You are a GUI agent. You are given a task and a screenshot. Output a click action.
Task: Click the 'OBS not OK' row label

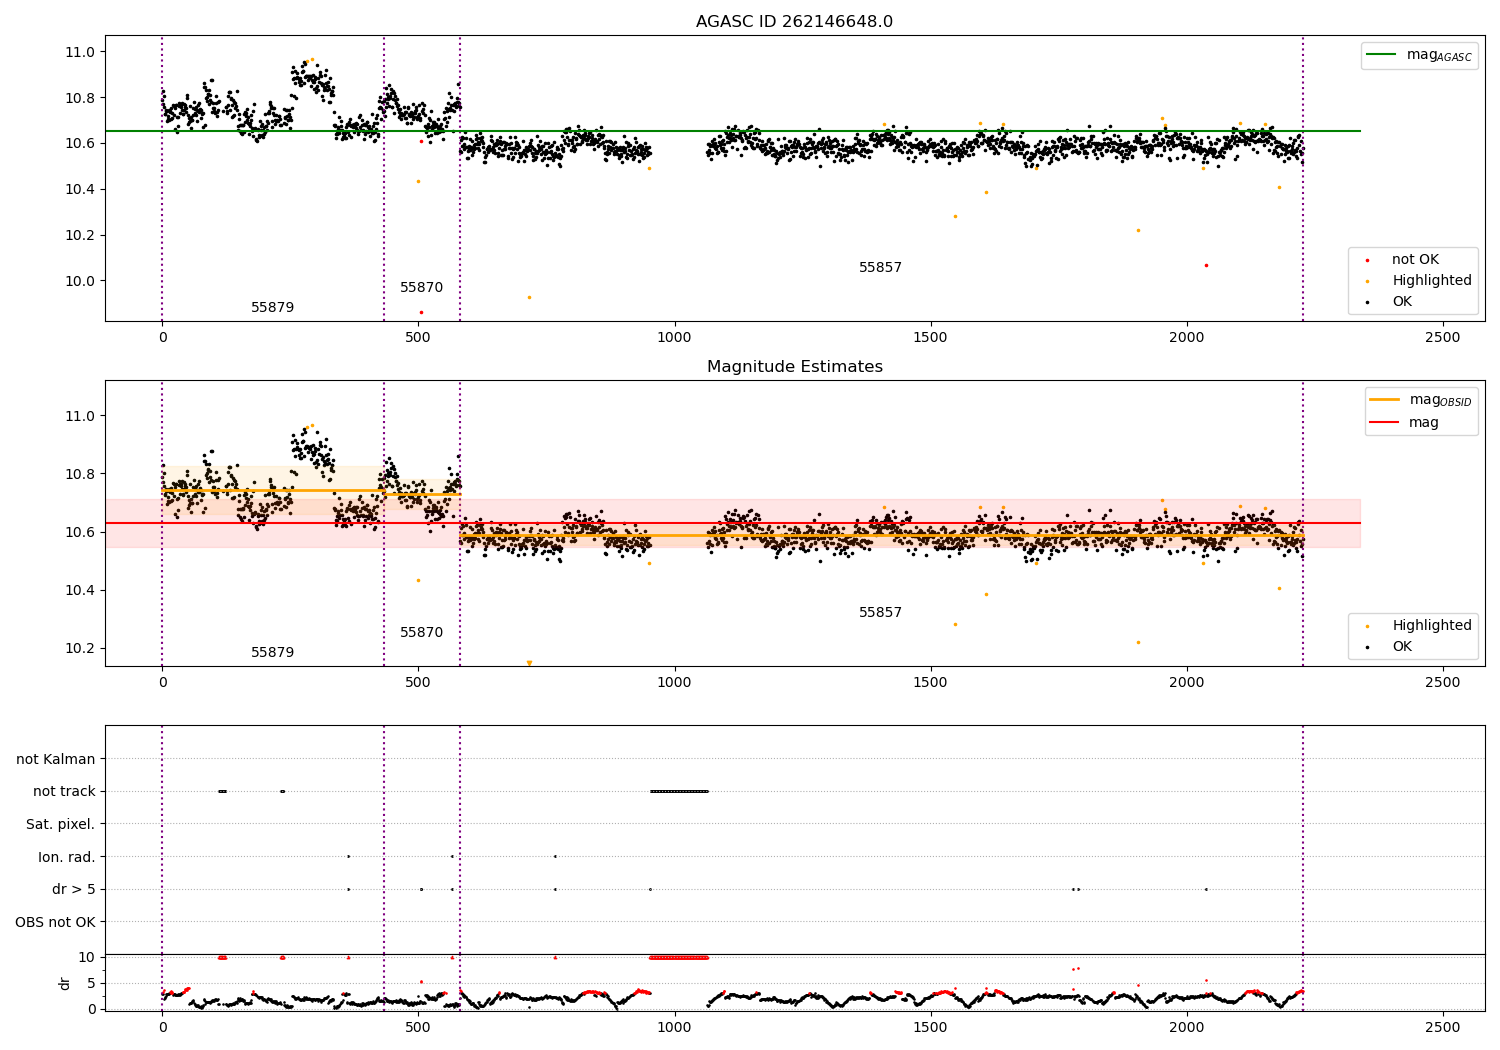tap(55, 922)
